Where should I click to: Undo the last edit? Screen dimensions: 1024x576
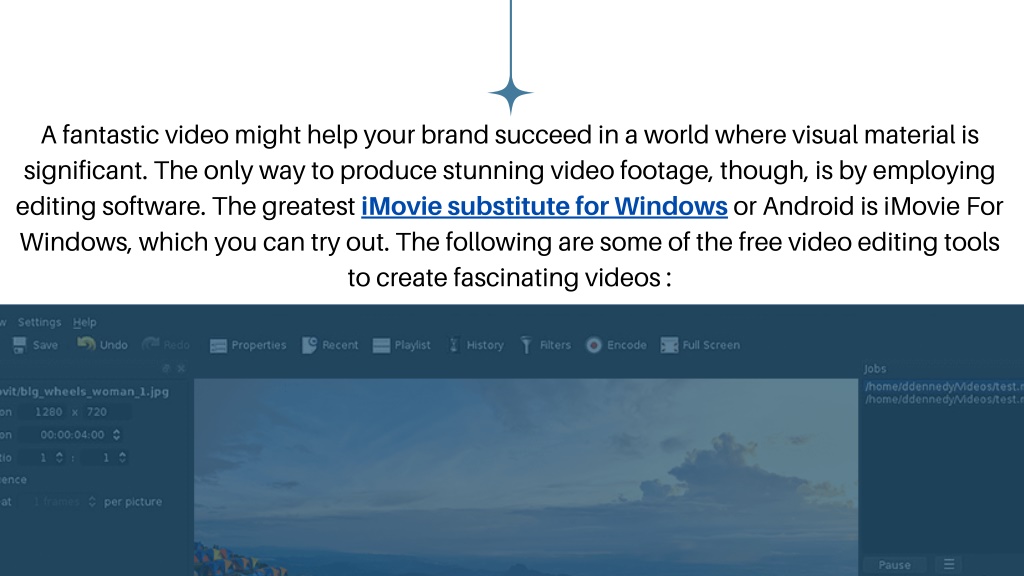coord(103,345)
